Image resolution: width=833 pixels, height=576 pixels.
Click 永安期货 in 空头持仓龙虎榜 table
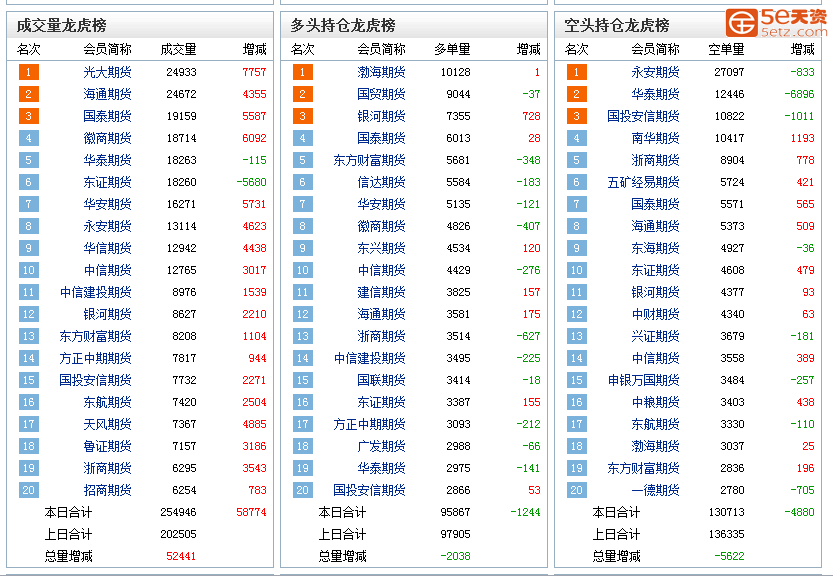coord(656,72)
